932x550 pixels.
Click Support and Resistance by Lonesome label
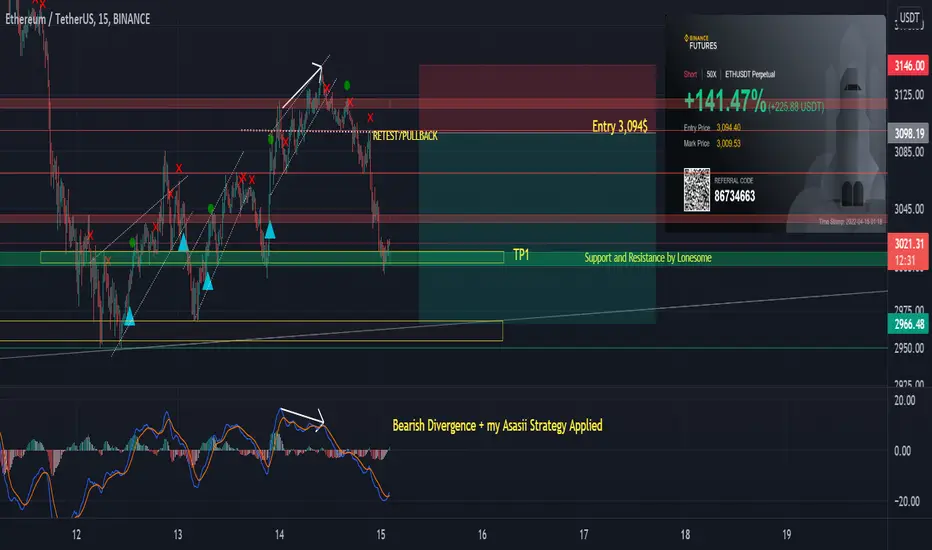click(648, 257)
